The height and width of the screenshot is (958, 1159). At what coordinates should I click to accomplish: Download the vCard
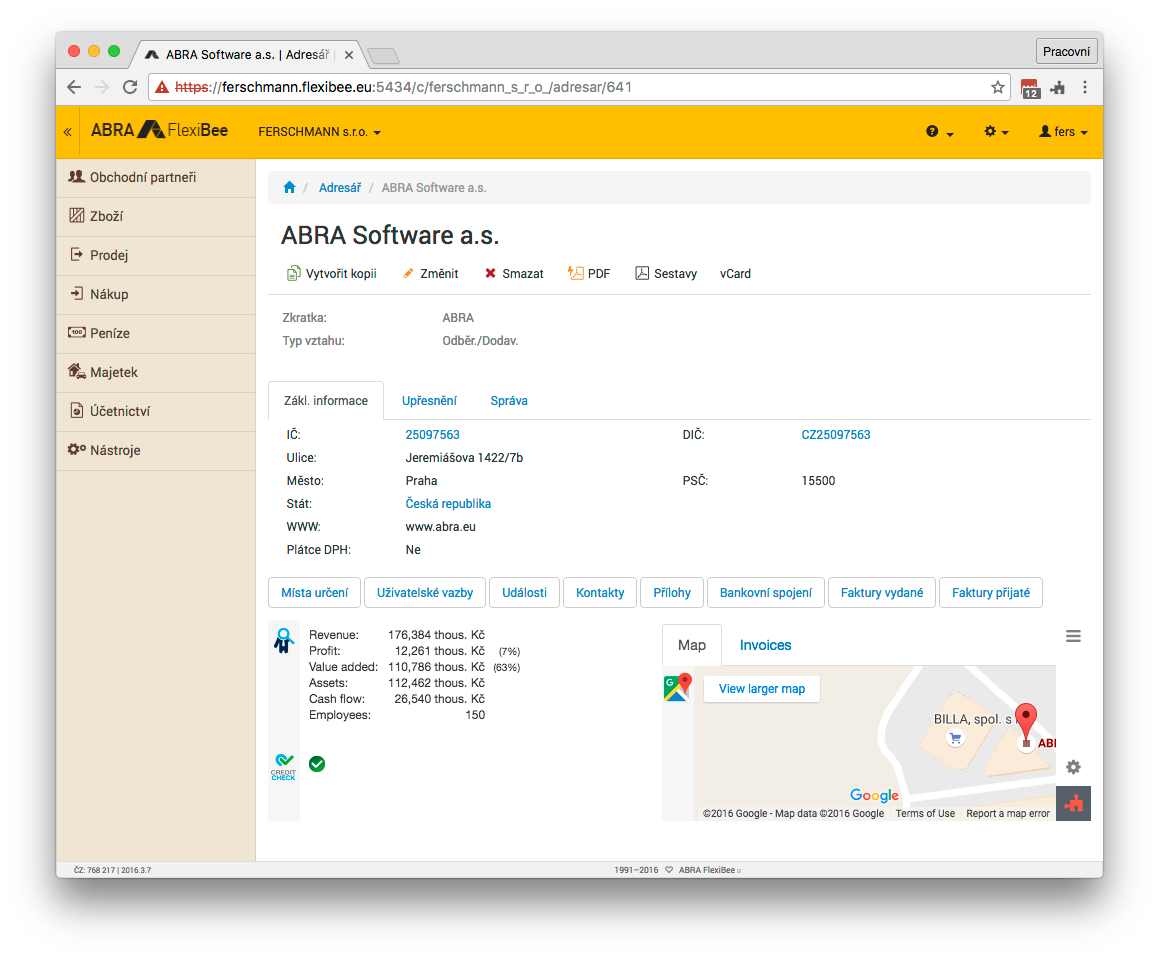point(735,274)
